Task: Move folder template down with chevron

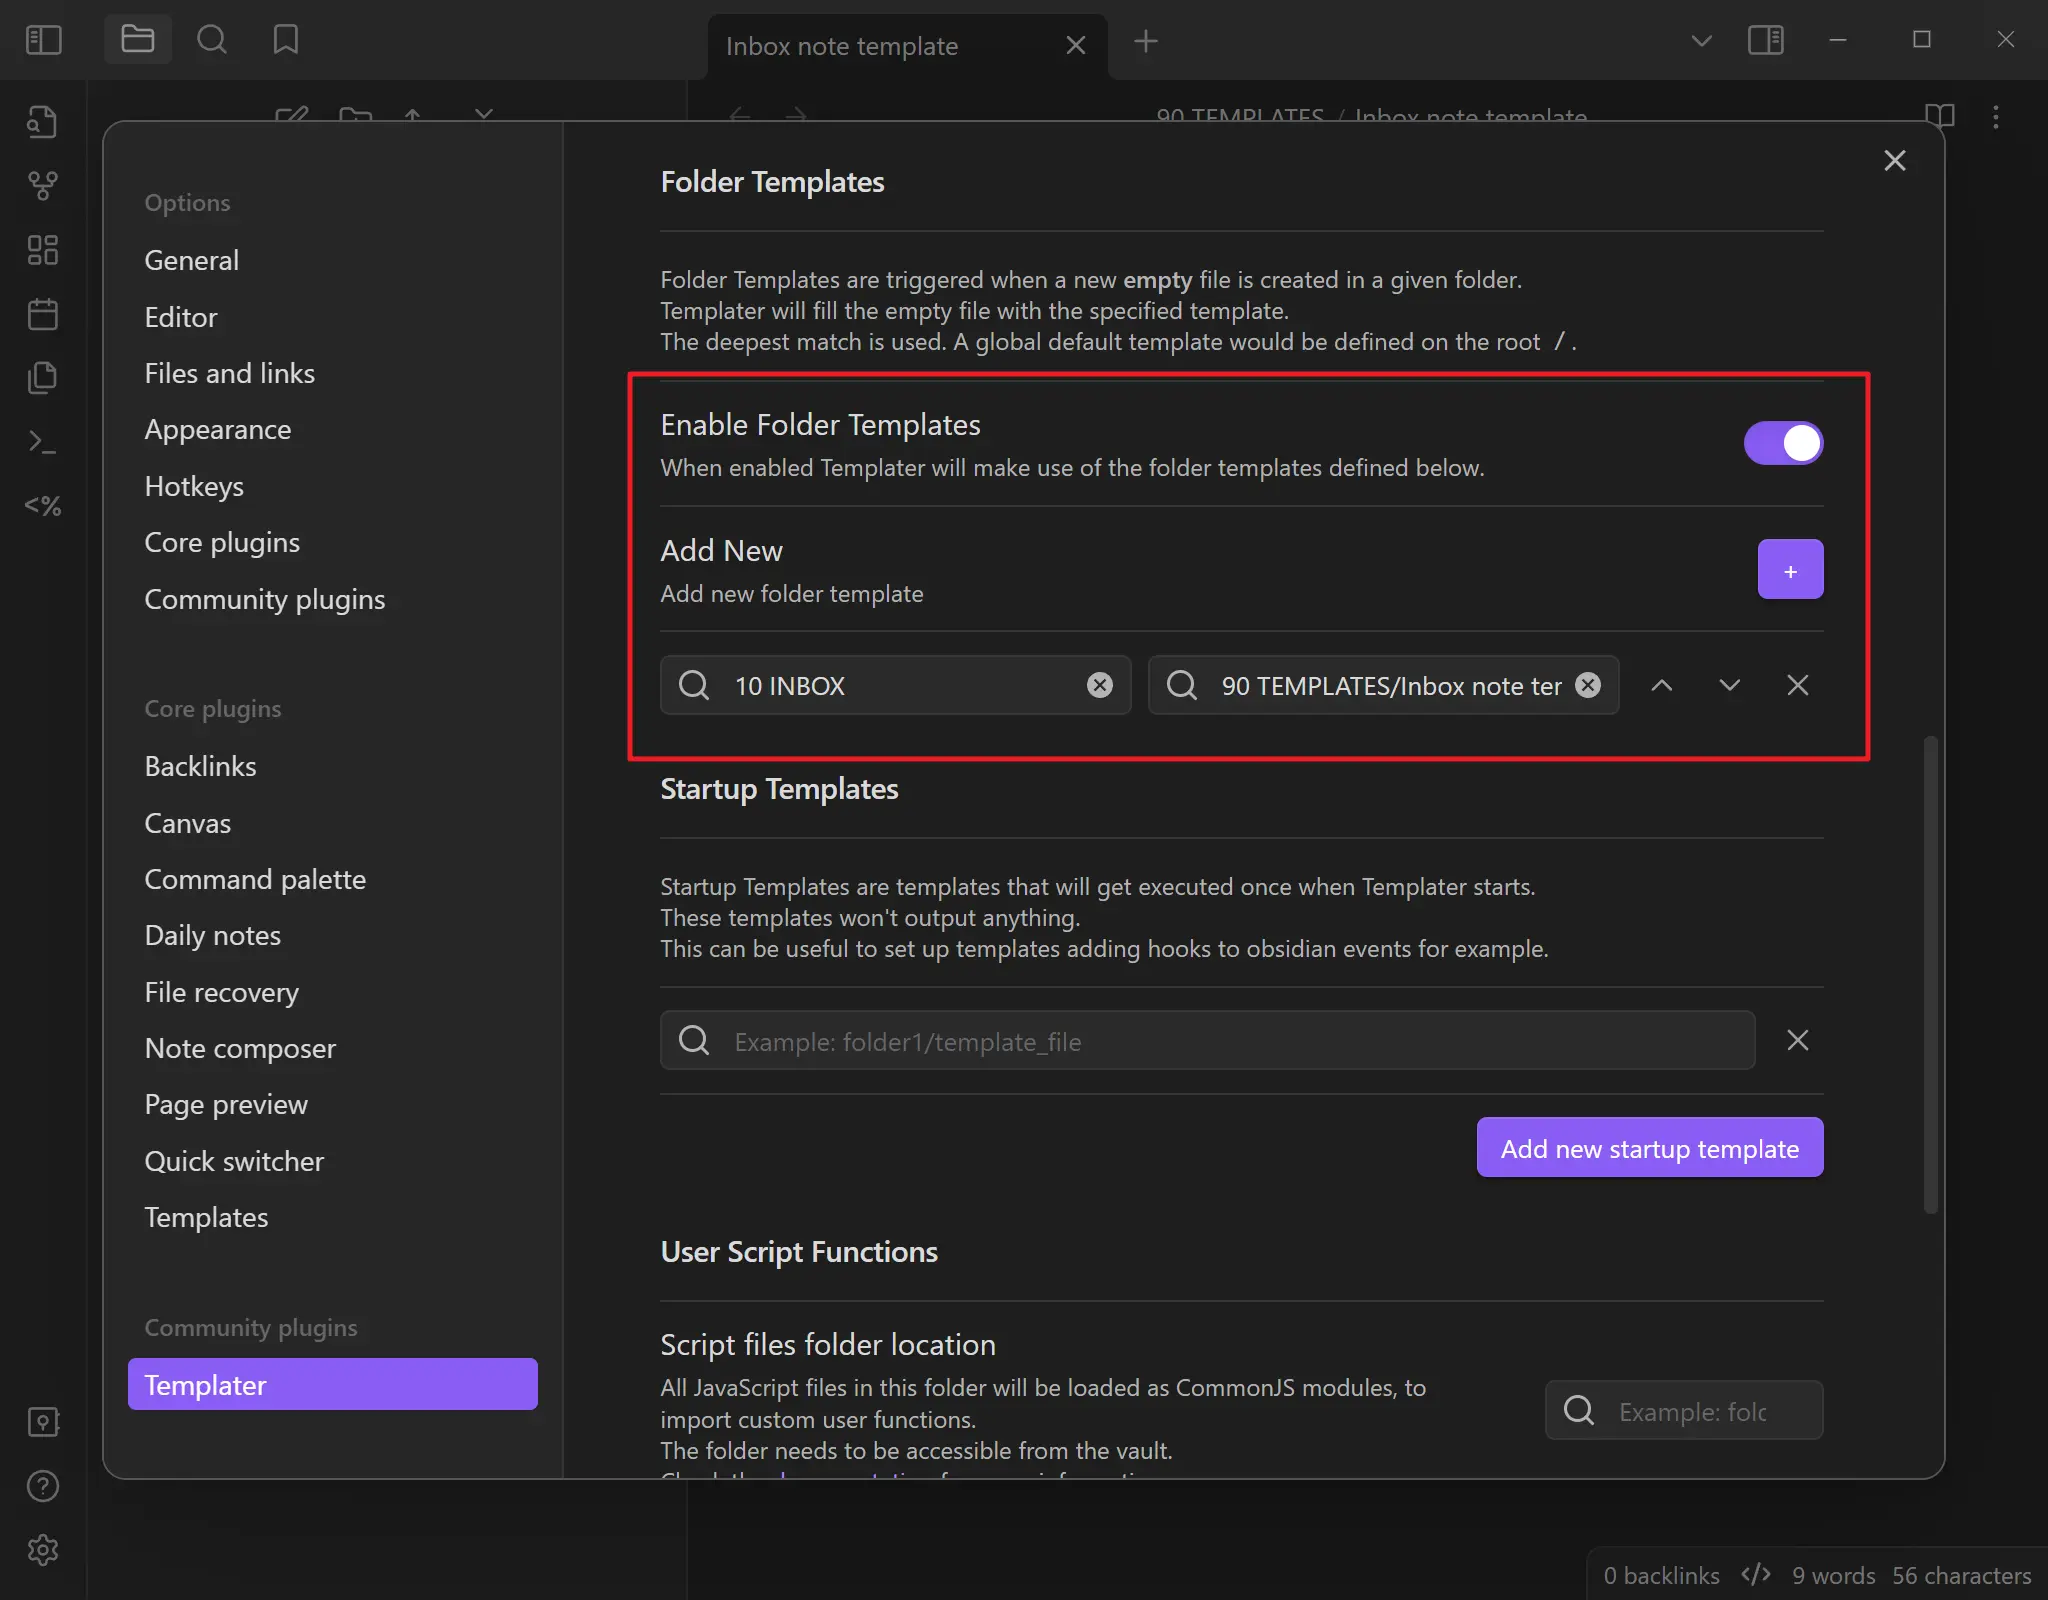Action: point(1730,685)
